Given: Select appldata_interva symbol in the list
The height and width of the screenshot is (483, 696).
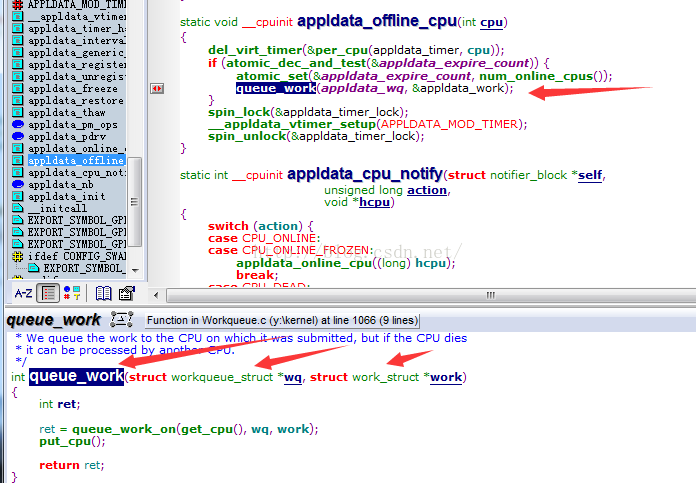Looking at the screenshot, I should click(76, 40).
